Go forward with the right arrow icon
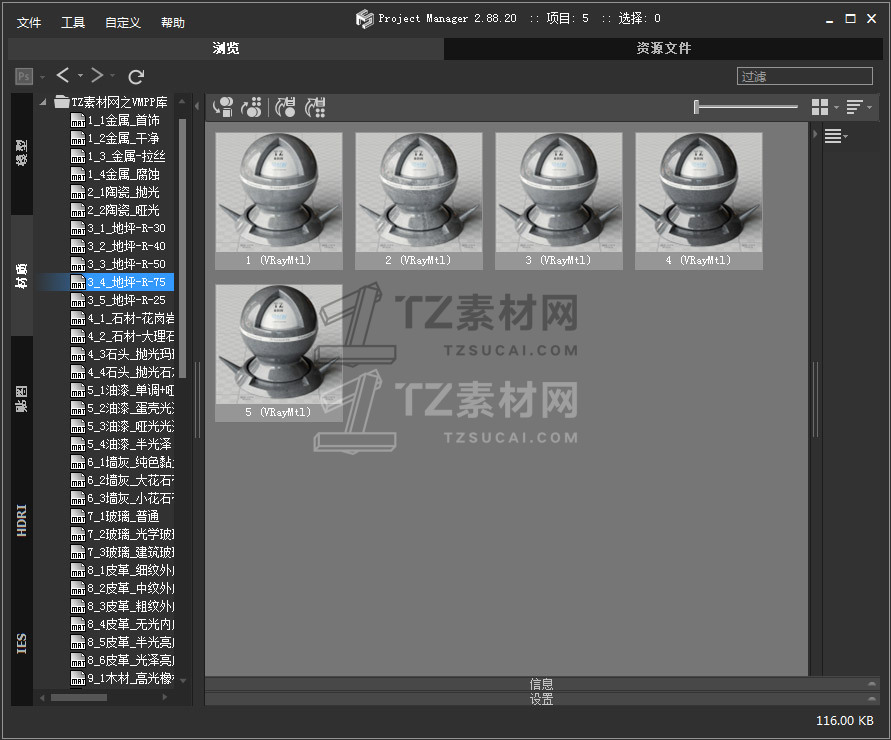The image size is (891, 740). pyautogui.click(x=97, y=76)
